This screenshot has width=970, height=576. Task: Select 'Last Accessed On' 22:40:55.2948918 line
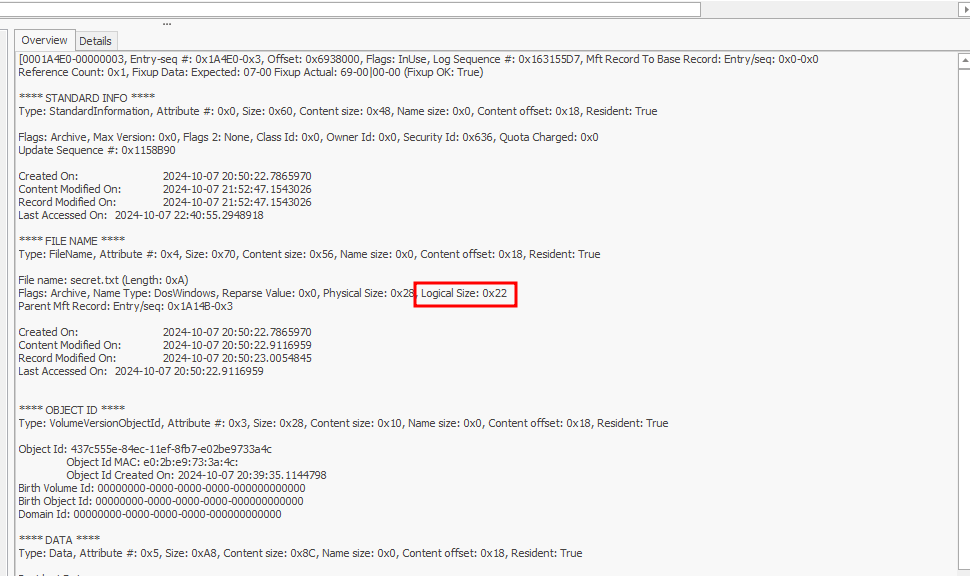[141, 215]
